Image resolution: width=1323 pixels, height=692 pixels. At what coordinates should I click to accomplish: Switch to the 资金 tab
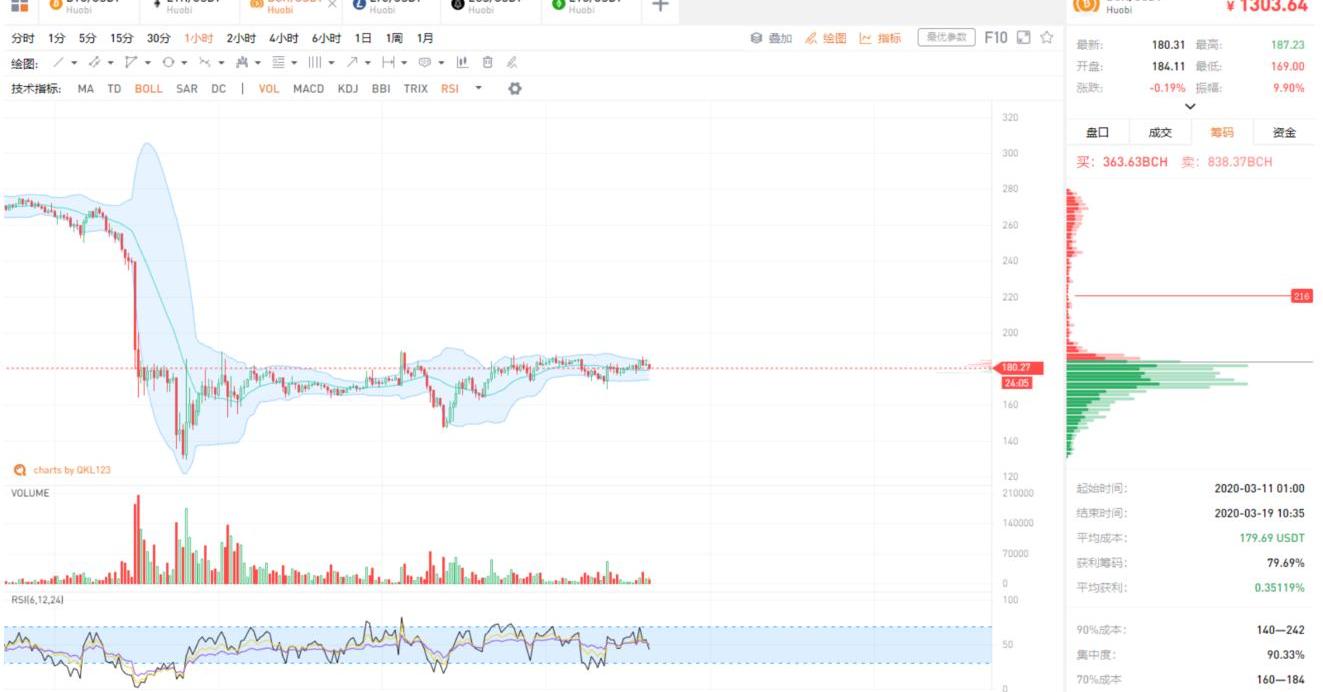pos(1284,132)
